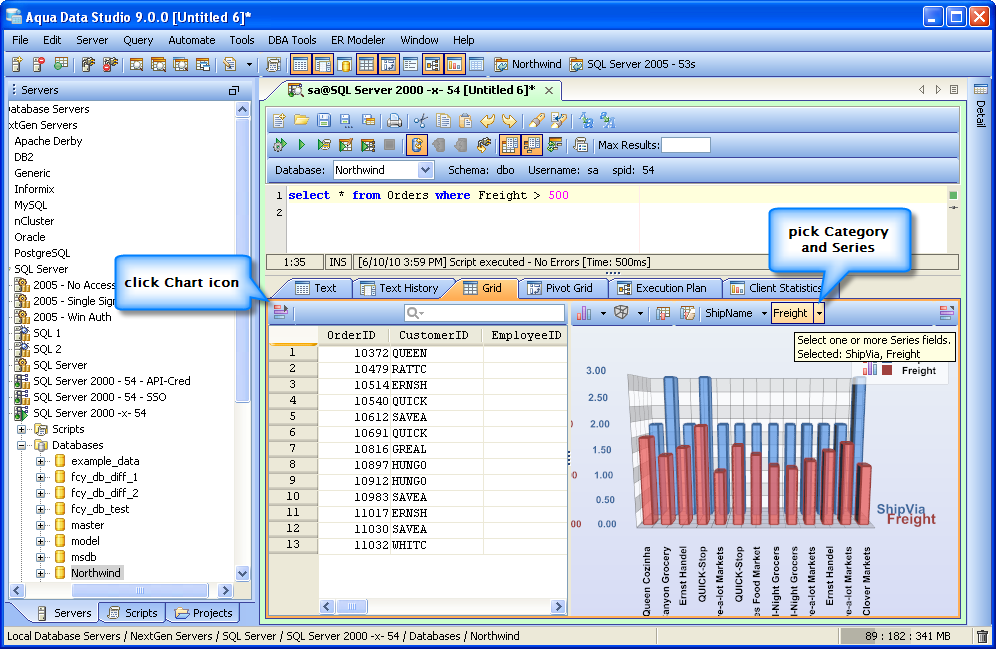Click the gray Stop execution square
This screenshot has height=649, width=996.
coord(389,145)
